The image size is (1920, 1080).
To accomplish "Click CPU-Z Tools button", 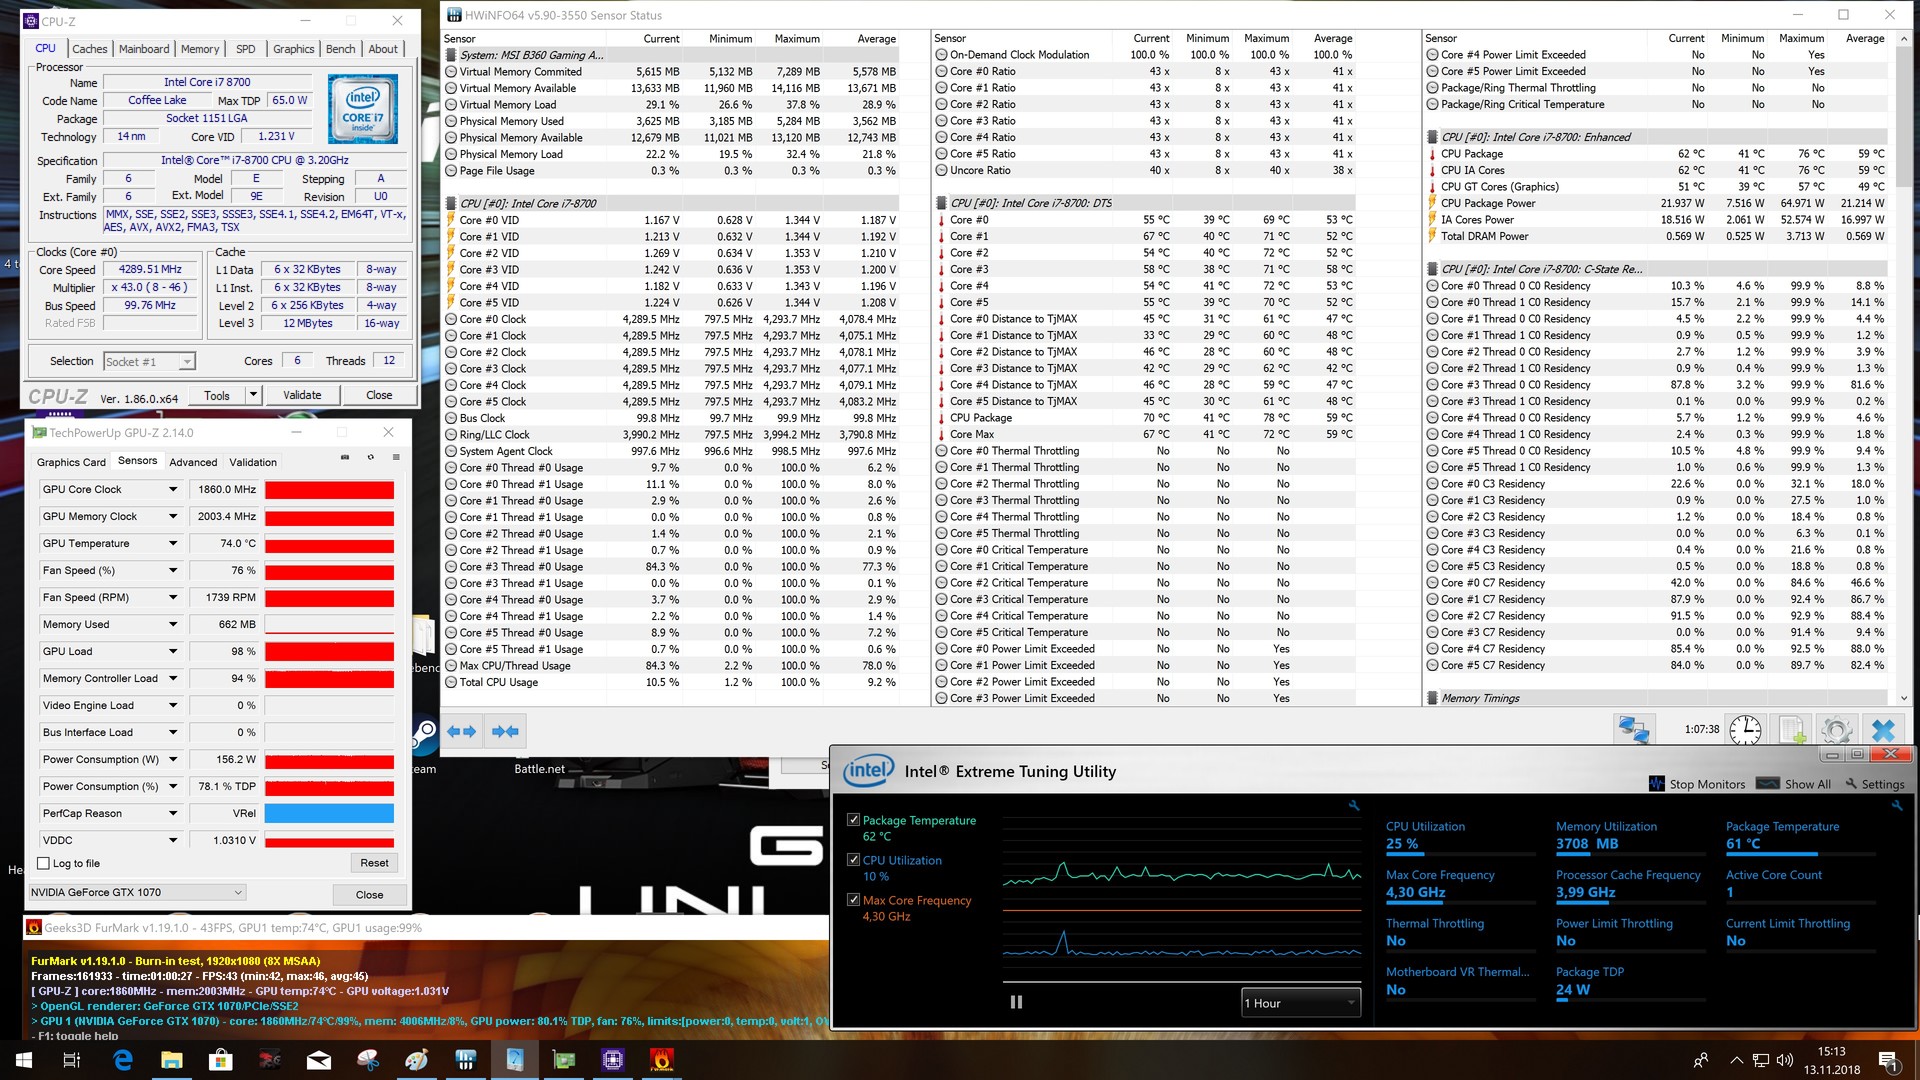I will coord(217,395).
